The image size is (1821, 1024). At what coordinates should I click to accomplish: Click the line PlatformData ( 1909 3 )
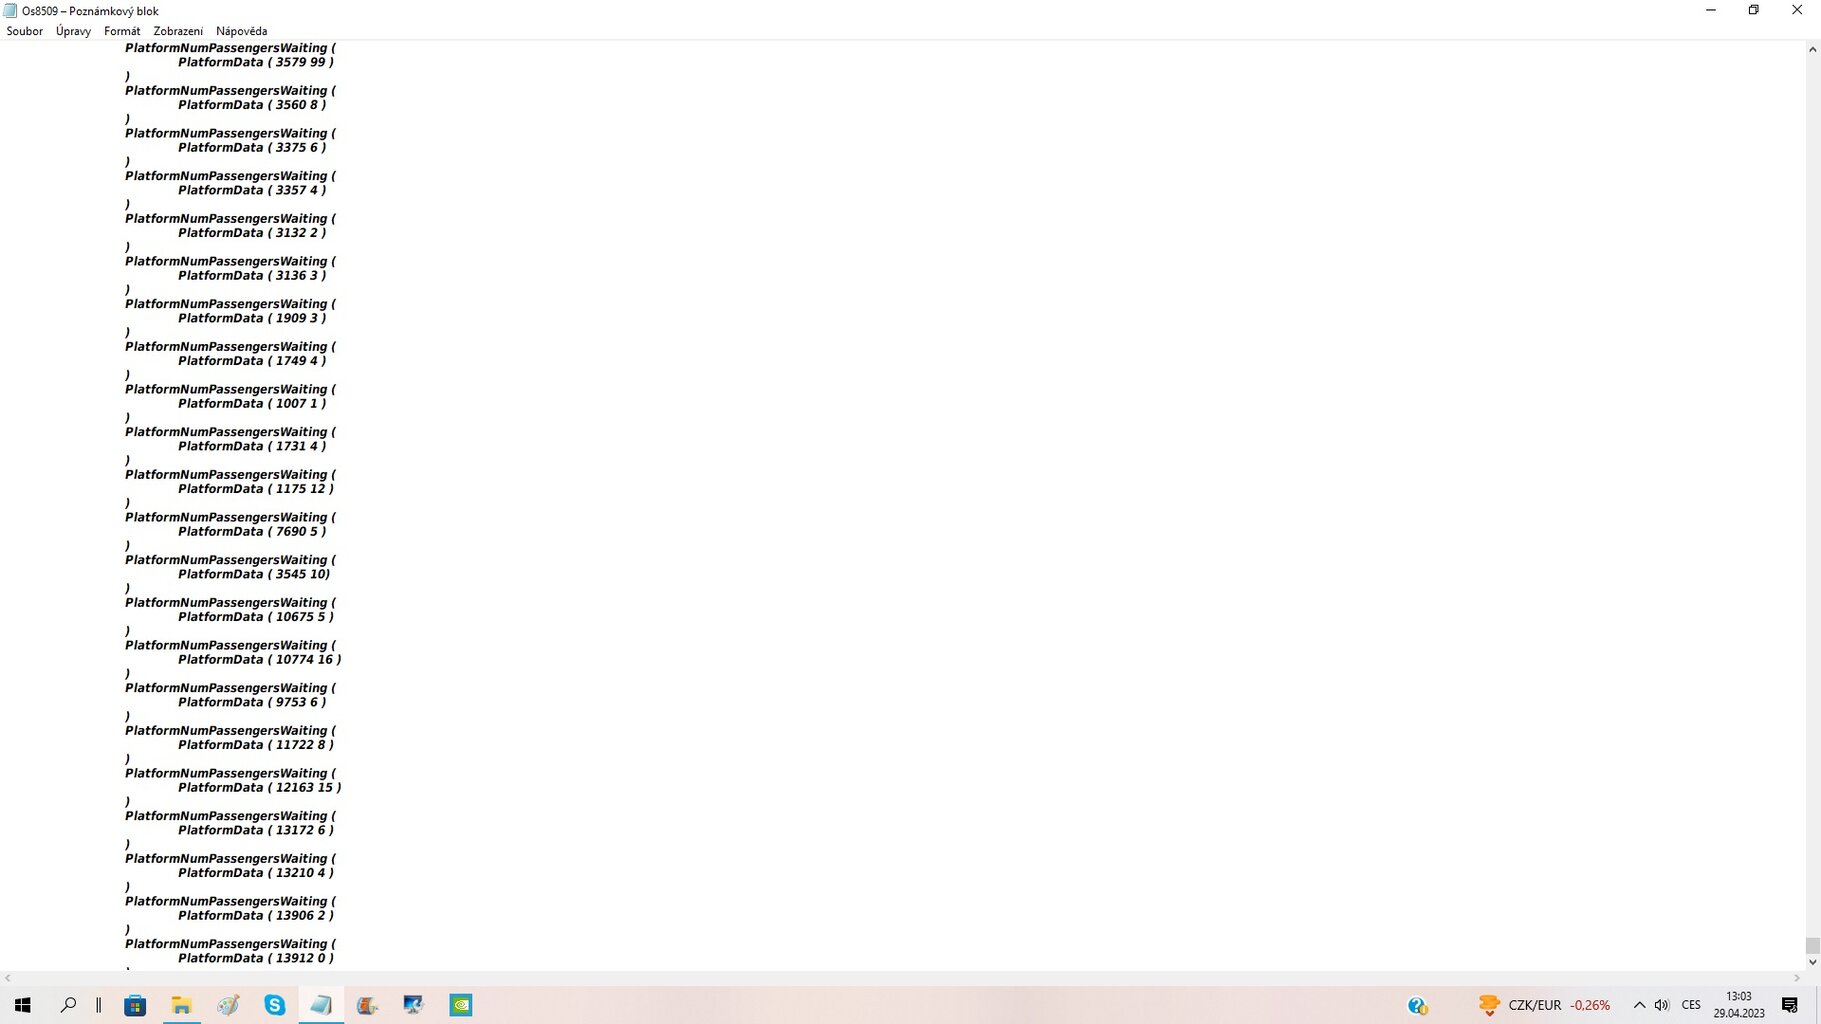pyautogui.click(x=252, y=318)
